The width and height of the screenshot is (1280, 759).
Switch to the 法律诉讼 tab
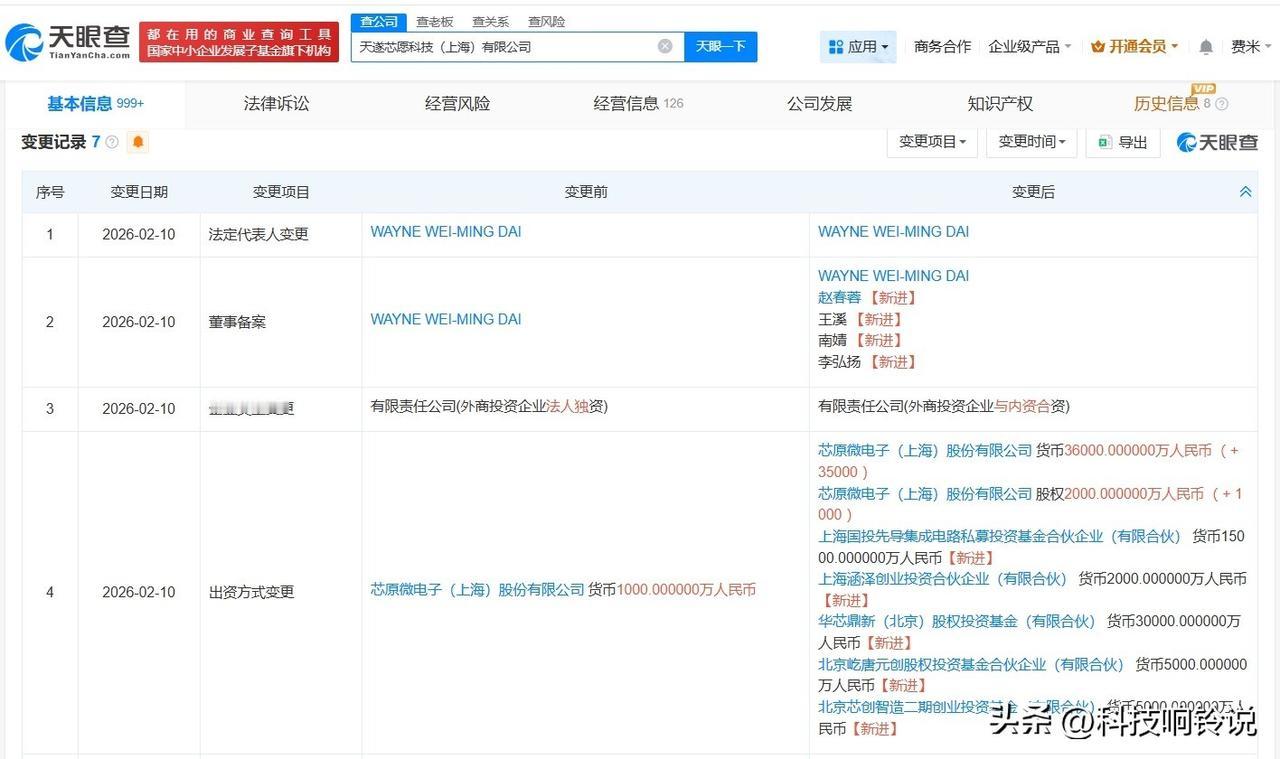click(275, 103)
